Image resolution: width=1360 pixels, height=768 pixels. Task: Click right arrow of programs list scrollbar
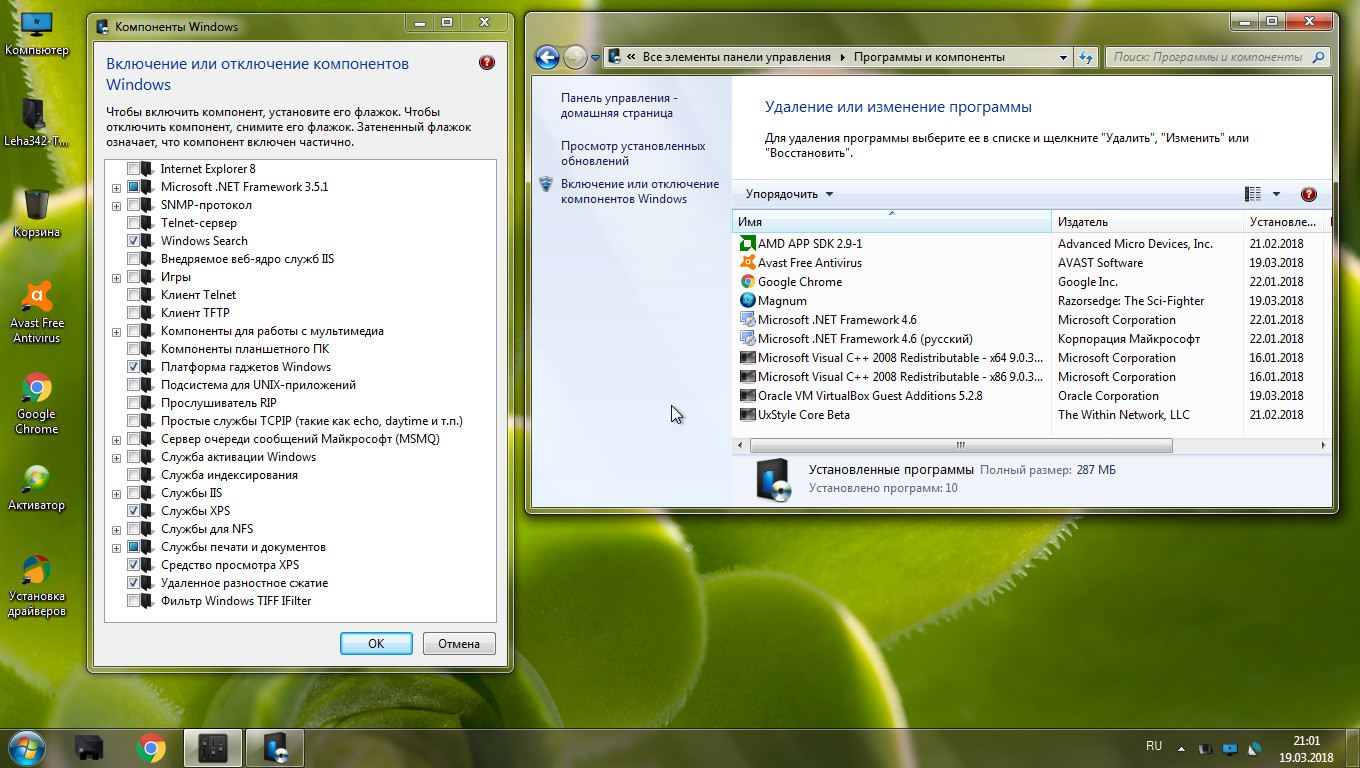pos(1323,445)
